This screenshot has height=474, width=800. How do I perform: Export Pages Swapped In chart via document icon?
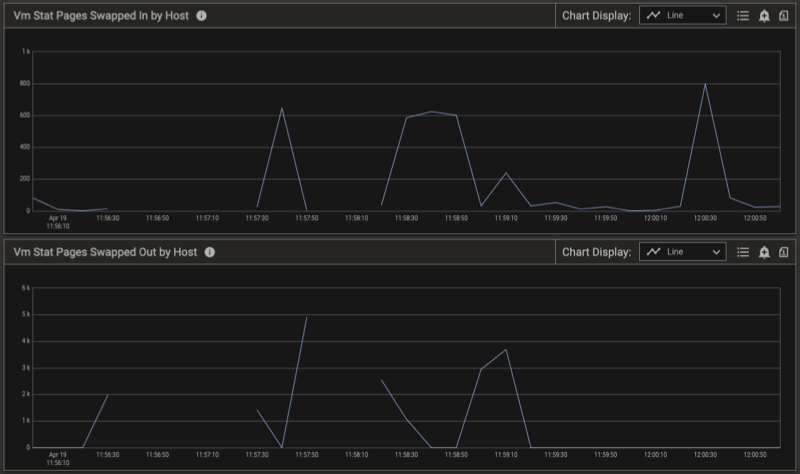pyautogui.click(x=784, y=16)
